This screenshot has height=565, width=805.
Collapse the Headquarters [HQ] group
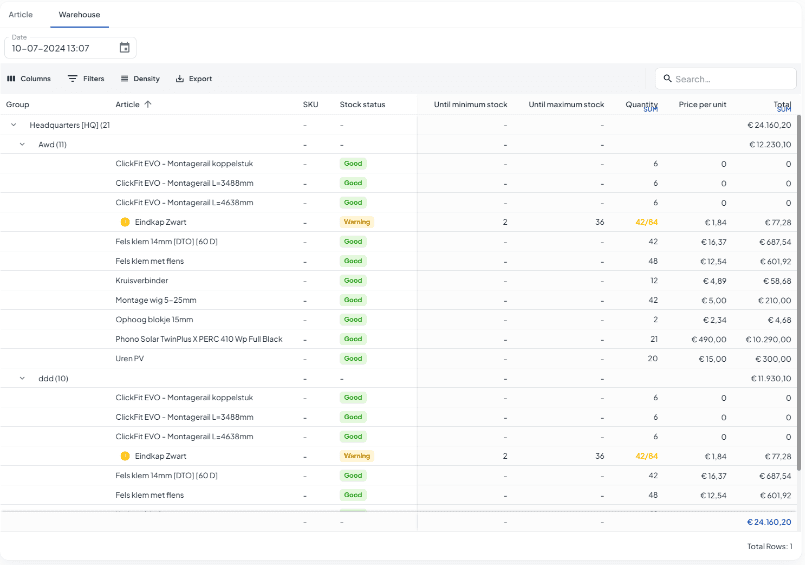(14, 125)
